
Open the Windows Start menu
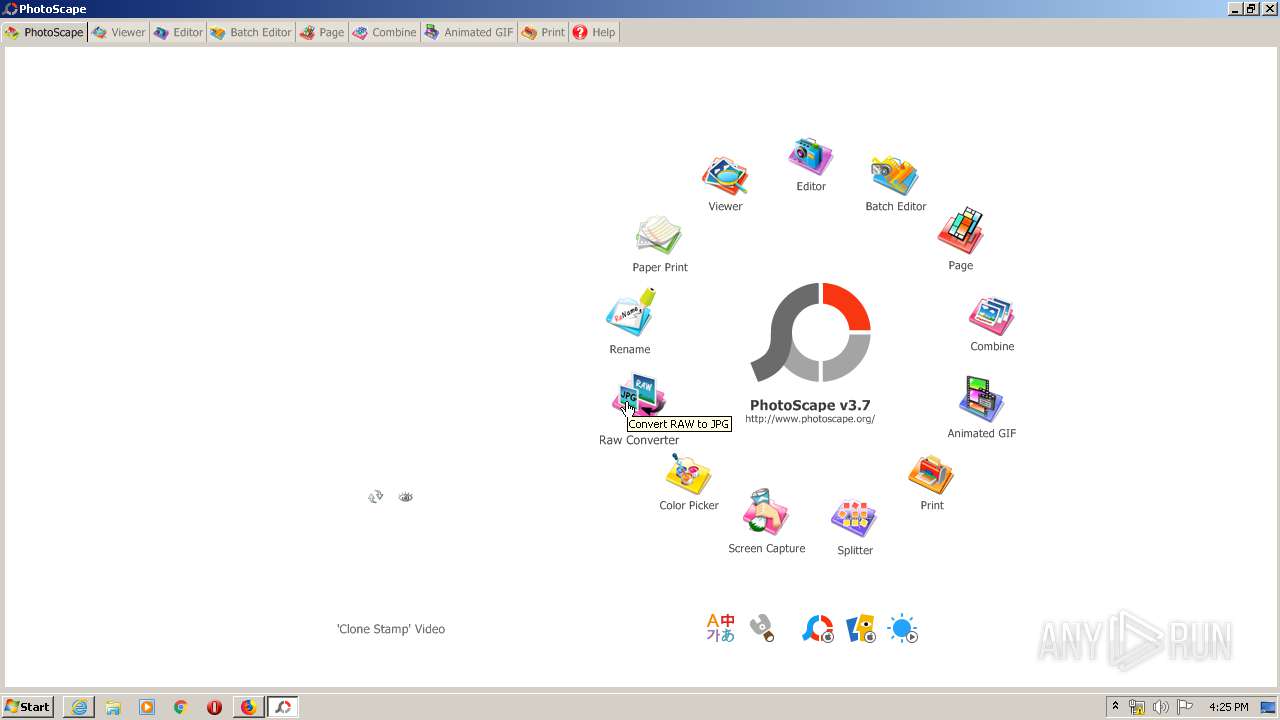click(27, 707)
